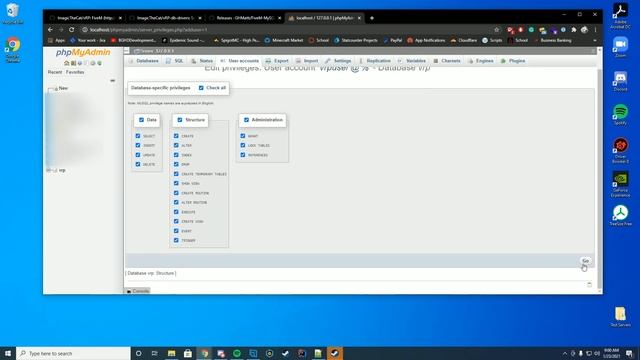Click New in the database tree
Image resolution: width=640 pixels, height=360 pixels.
point(63,88)
